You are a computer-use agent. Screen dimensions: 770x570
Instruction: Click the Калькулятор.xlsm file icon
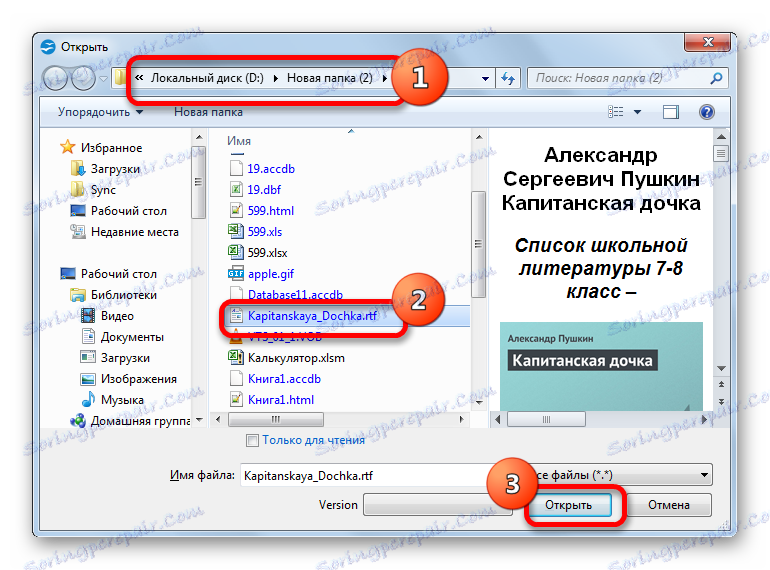(236, 357)
